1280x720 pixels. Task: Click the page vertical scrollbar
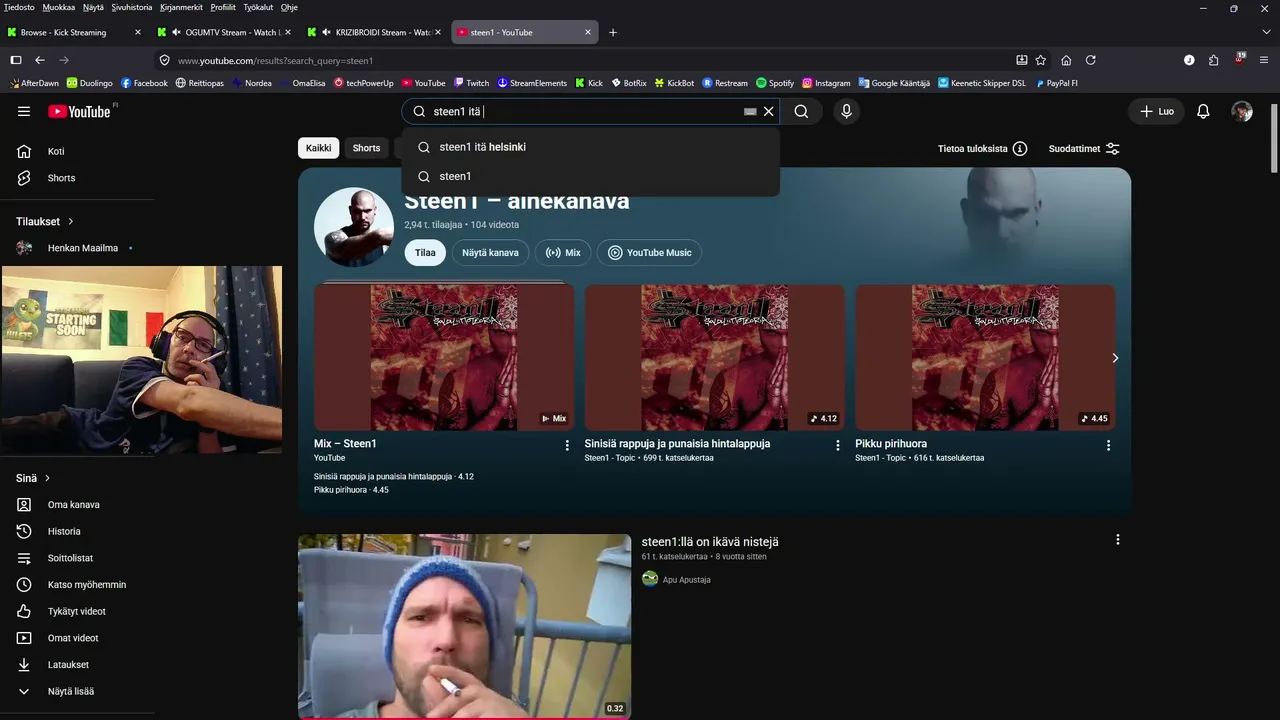[1273, 140]
